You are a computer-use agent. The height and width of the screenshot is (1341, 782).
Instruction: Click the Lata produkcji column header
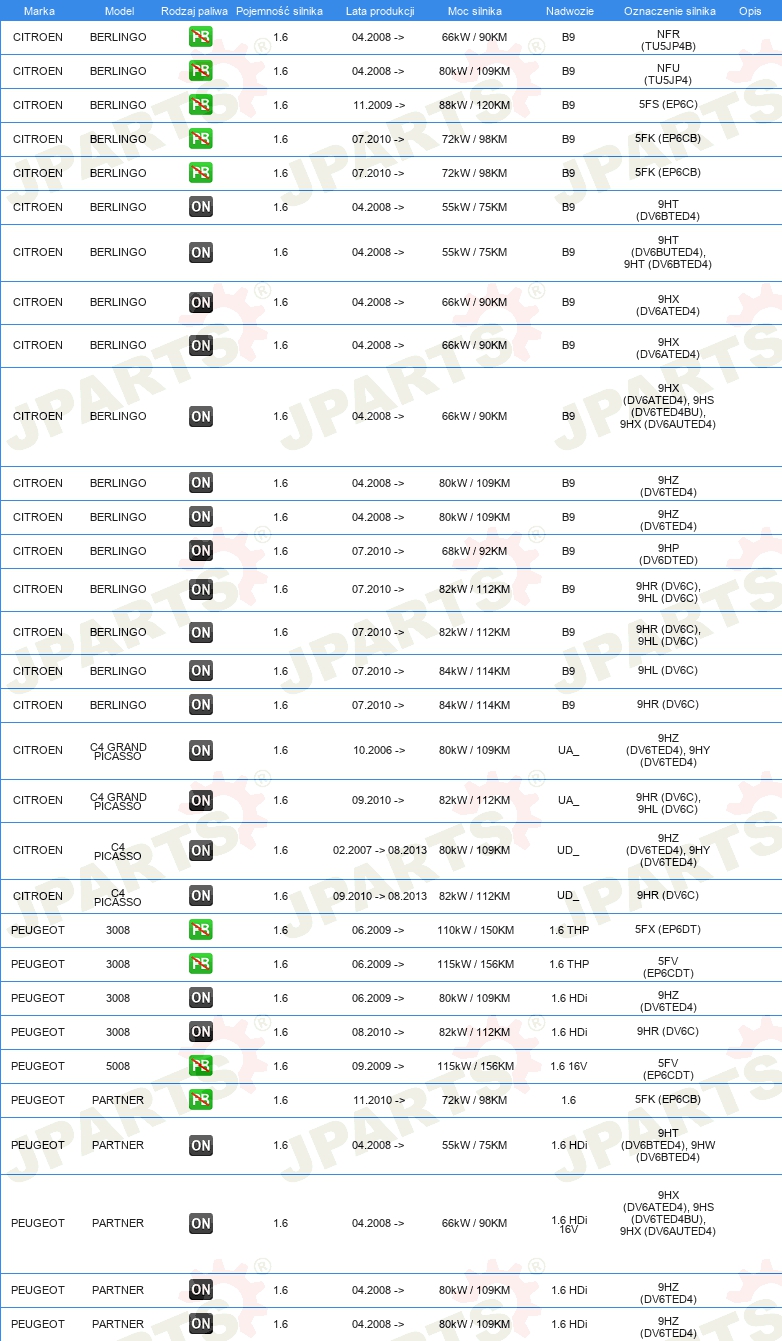(379, 10)
